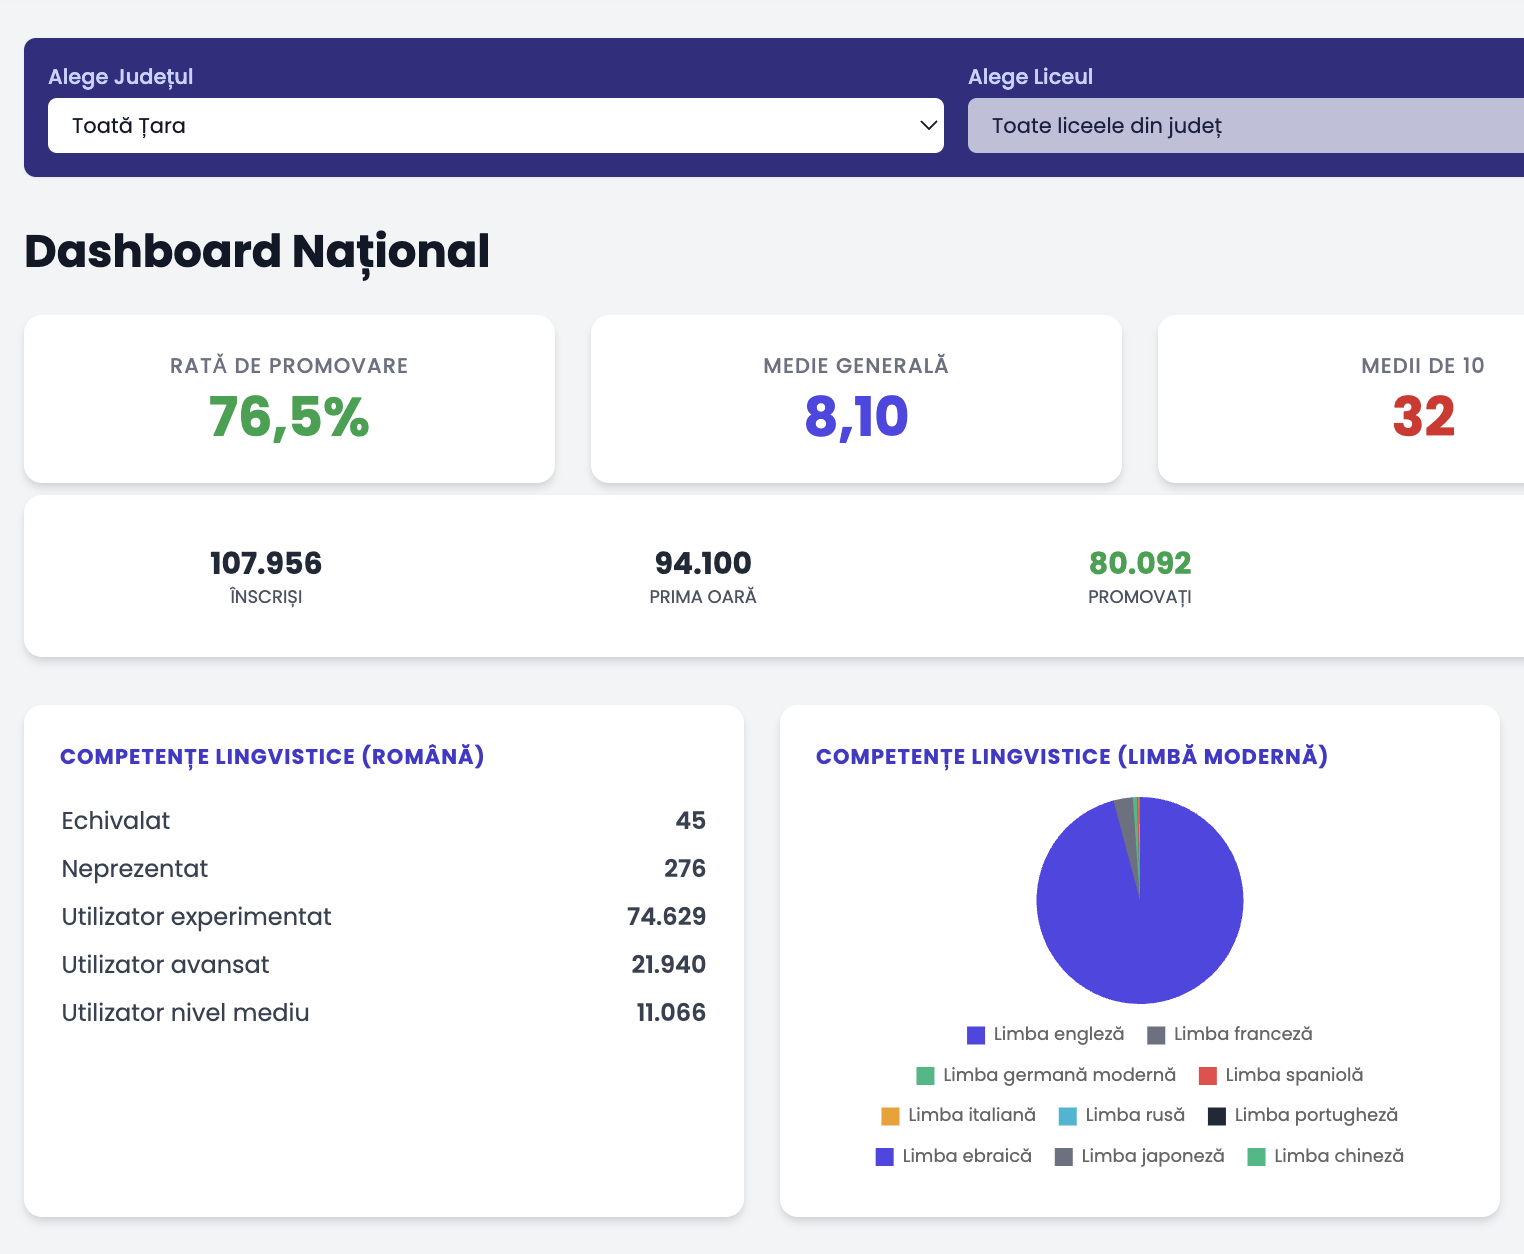Screen dimensions: 1524x1254
Task: Click the Rată de promovare 76,5% card
Action: pos(289,399)
